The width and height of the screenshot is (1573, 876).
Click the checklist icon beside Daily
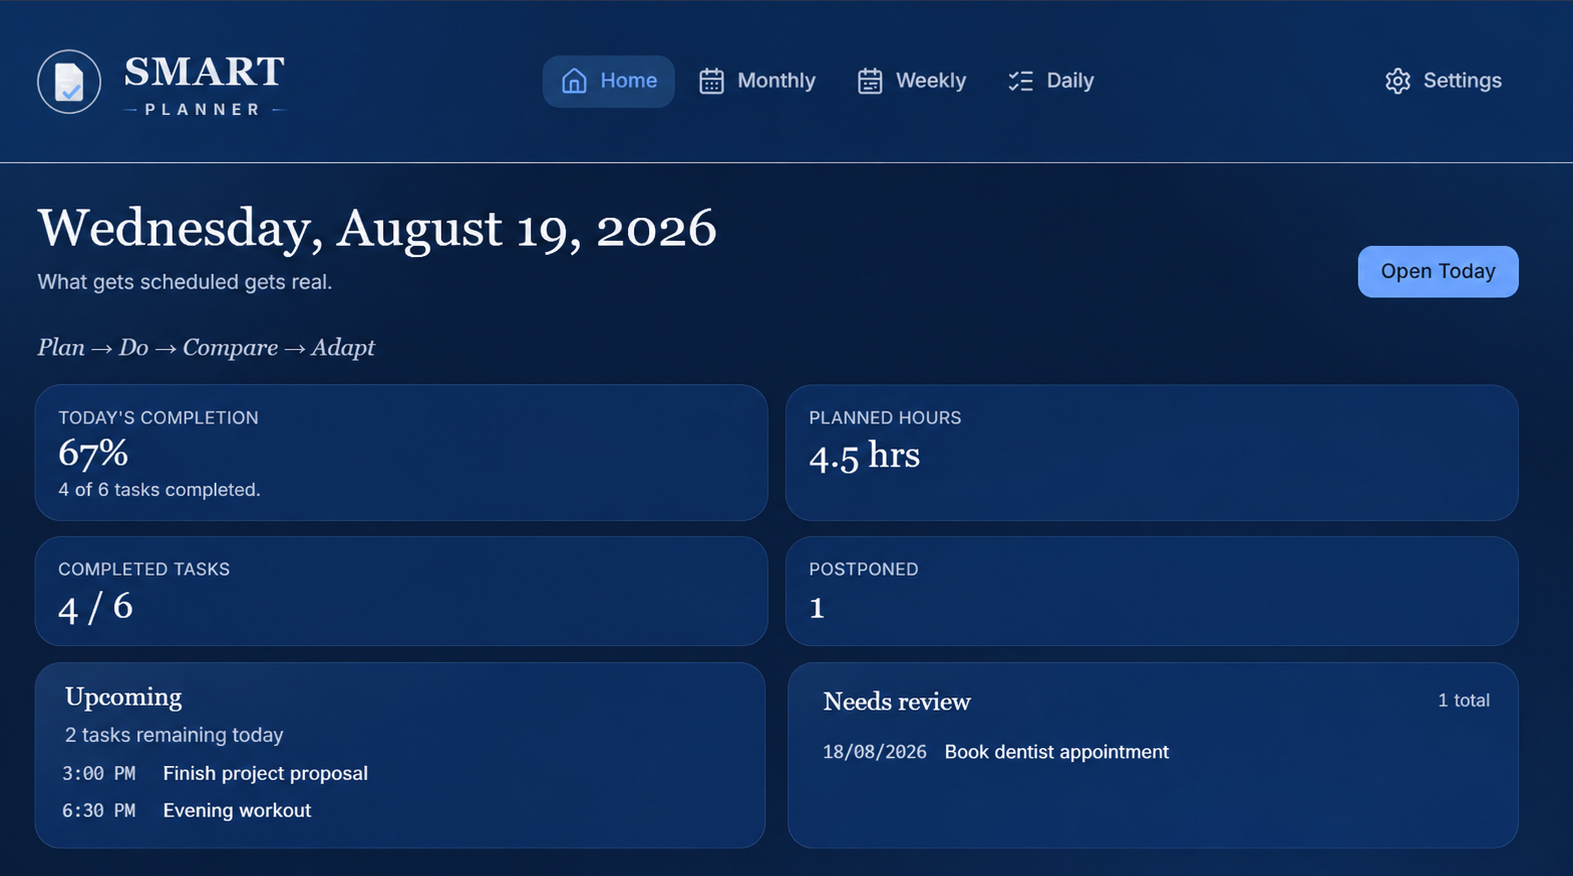(x=1021, y=81)
